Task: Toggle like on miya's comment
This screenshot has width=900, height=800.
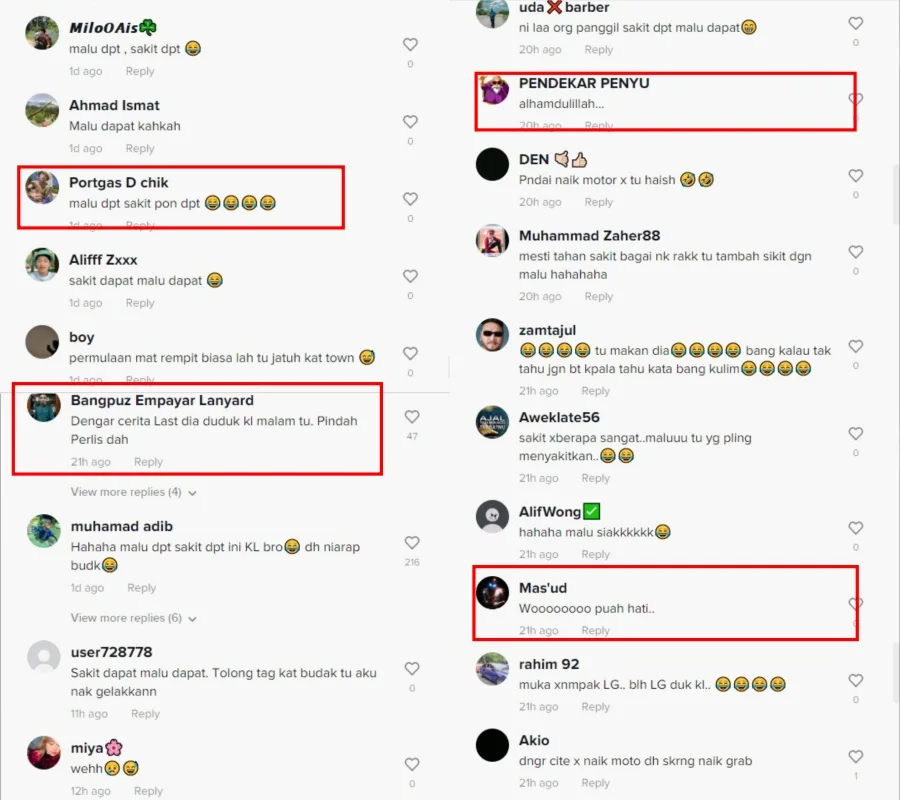Action: click(412, 764)
